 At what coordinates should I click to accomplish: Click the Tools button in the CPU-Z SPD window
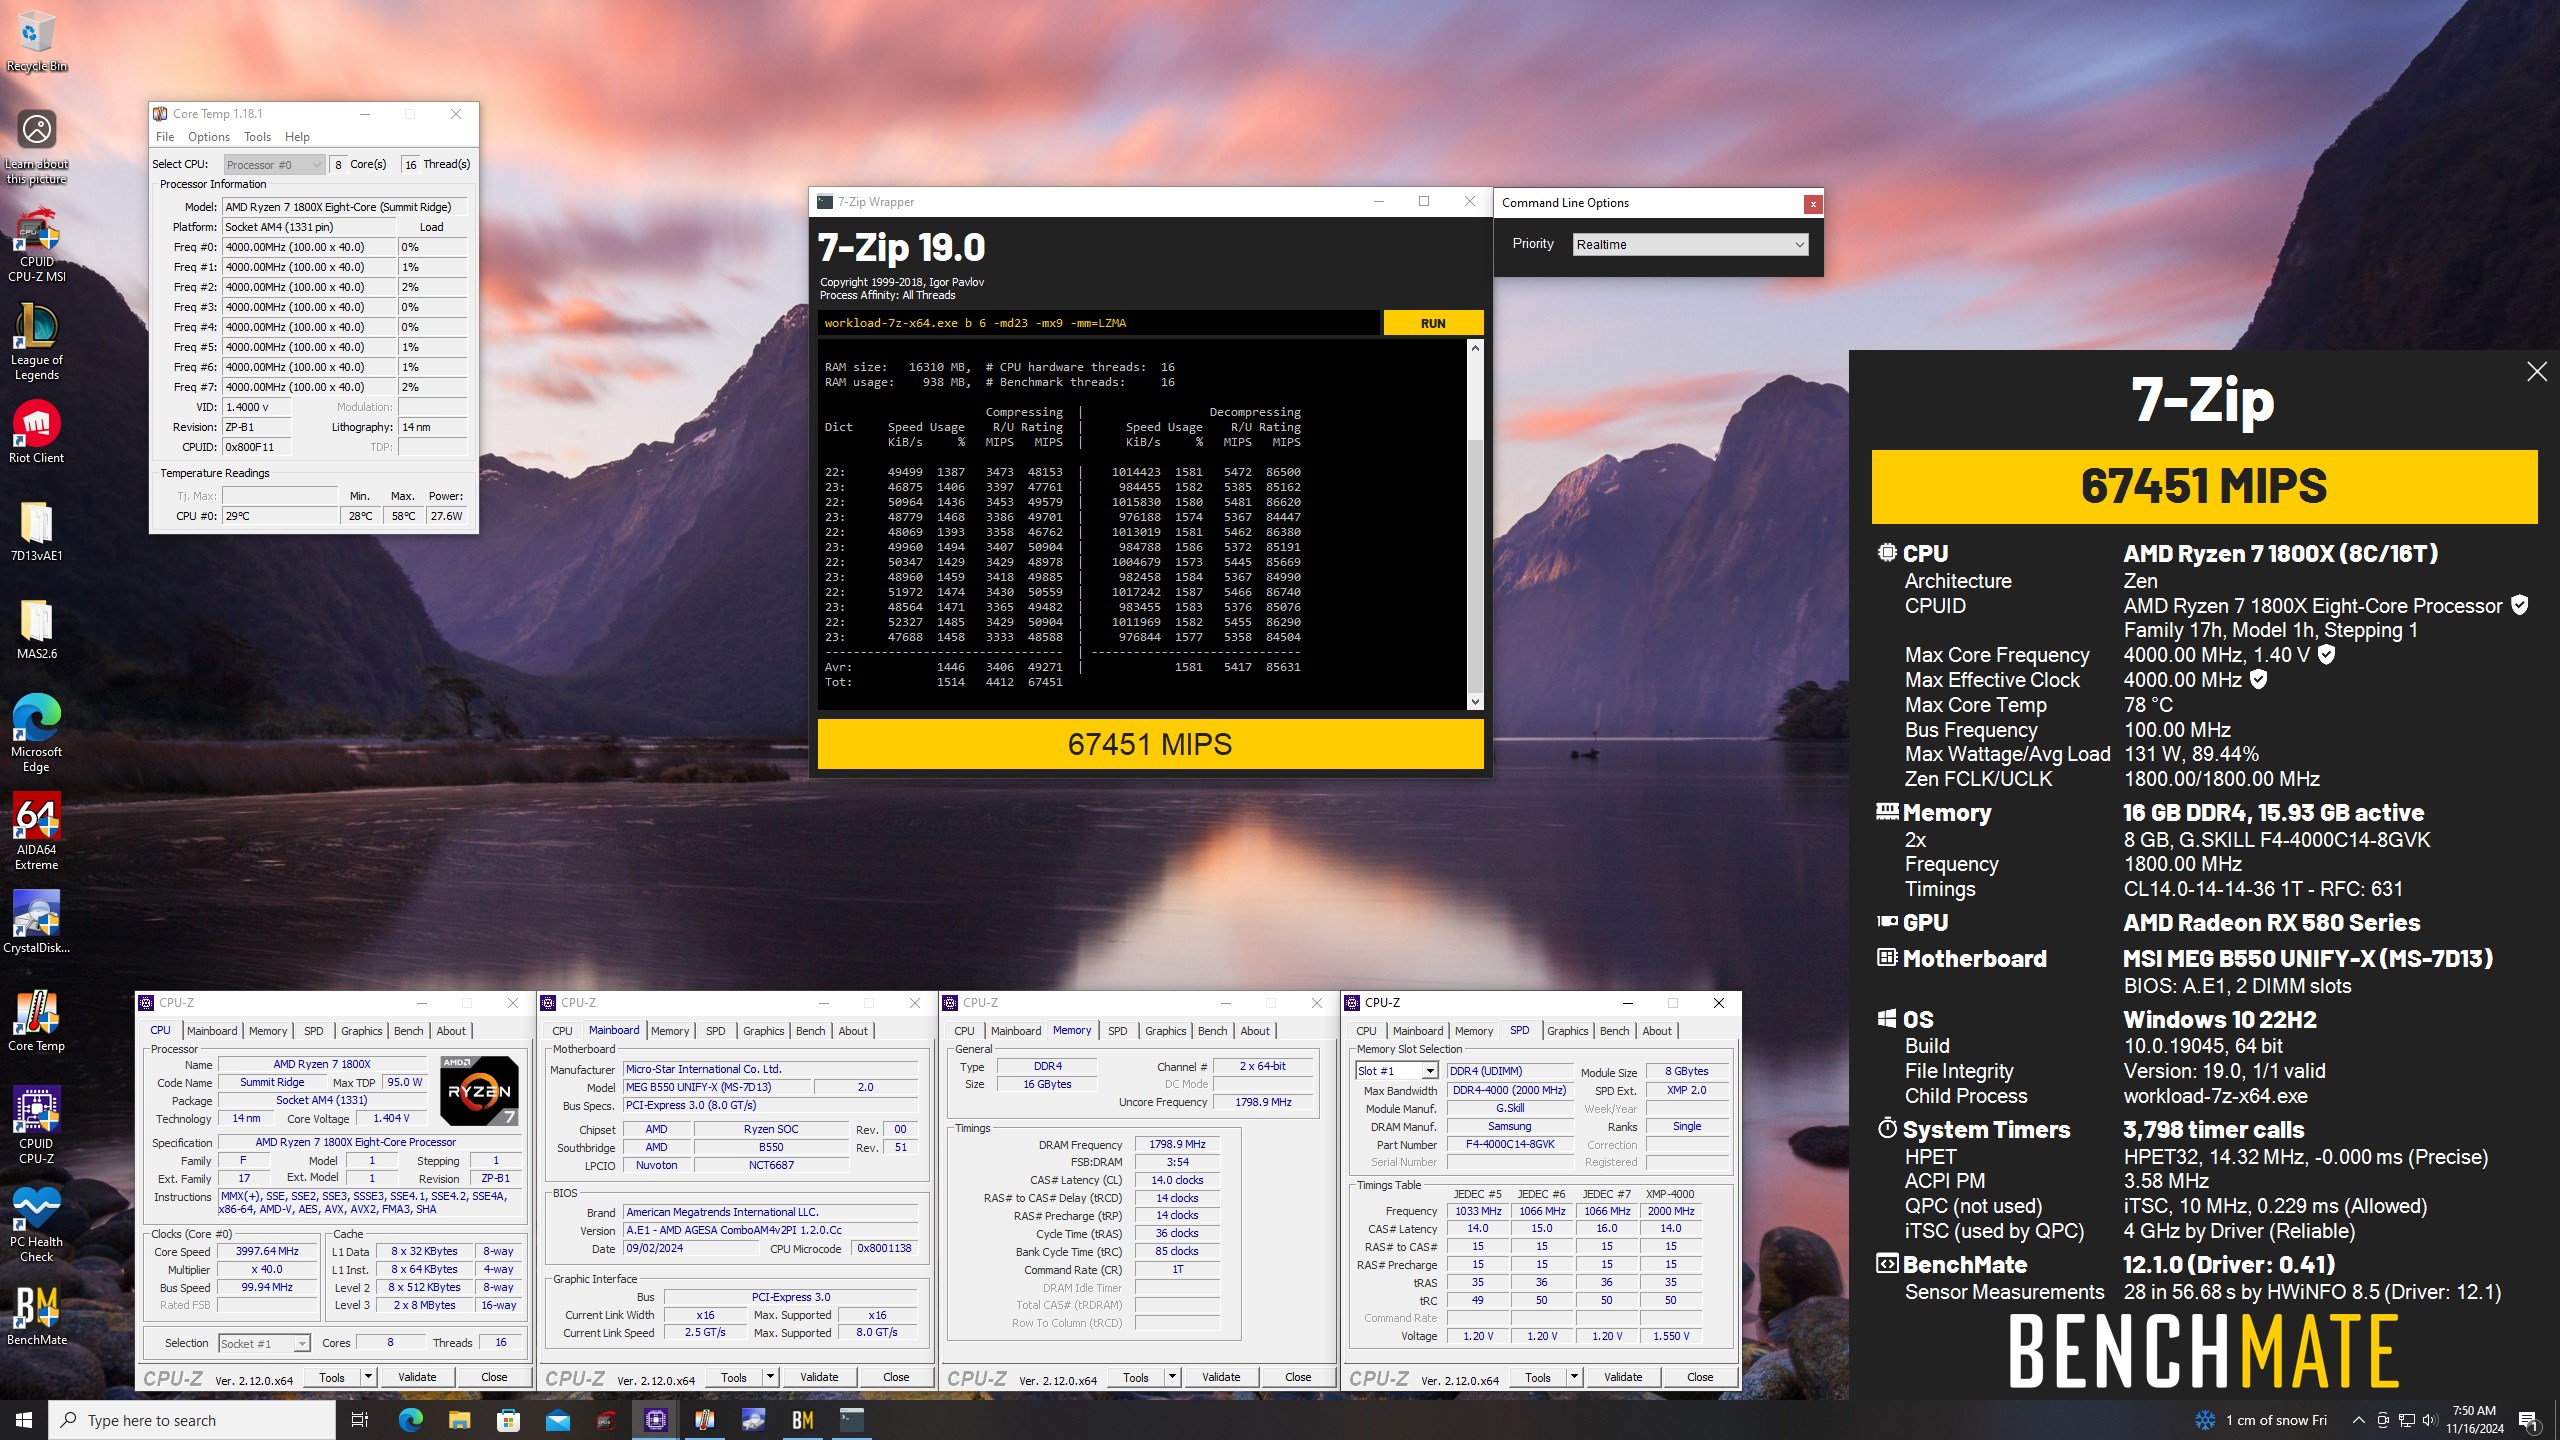click(1538, 1377)
